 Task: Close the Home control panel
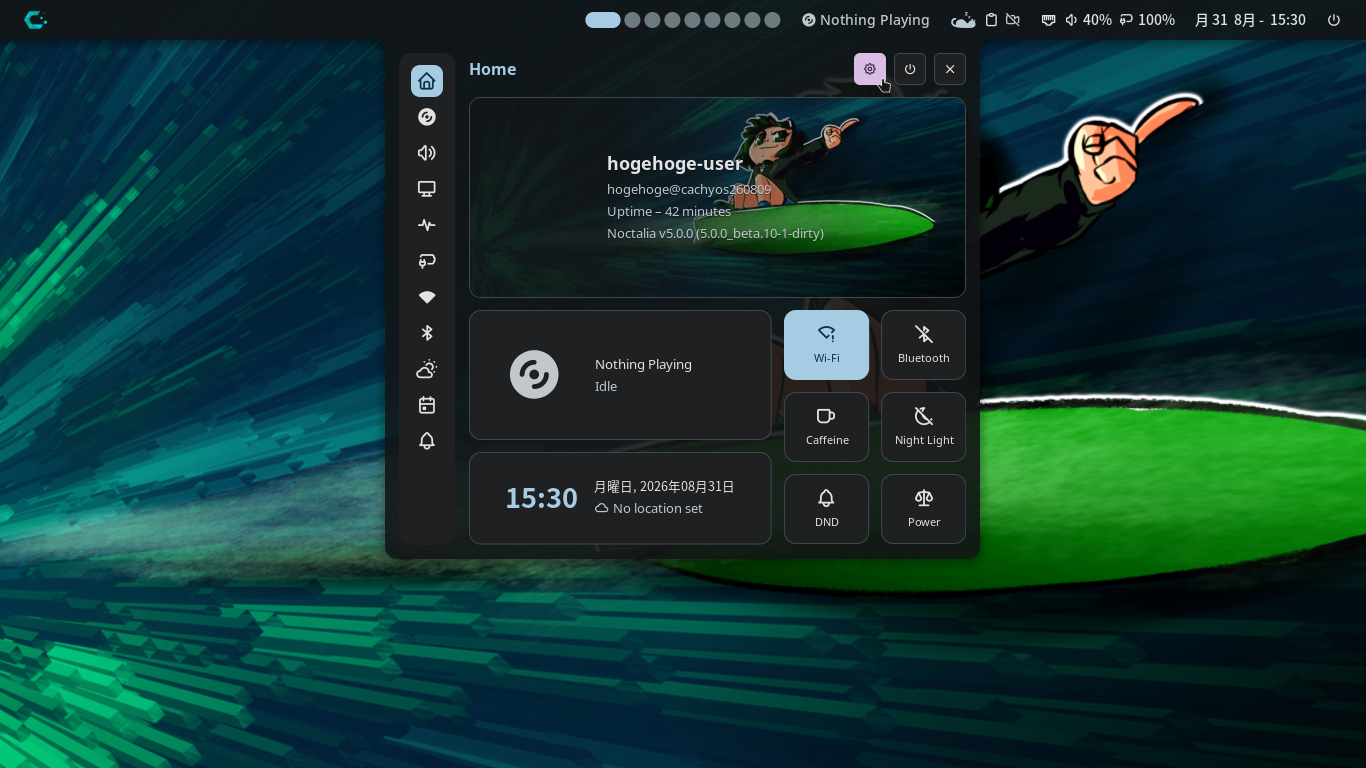pos(950,69)
